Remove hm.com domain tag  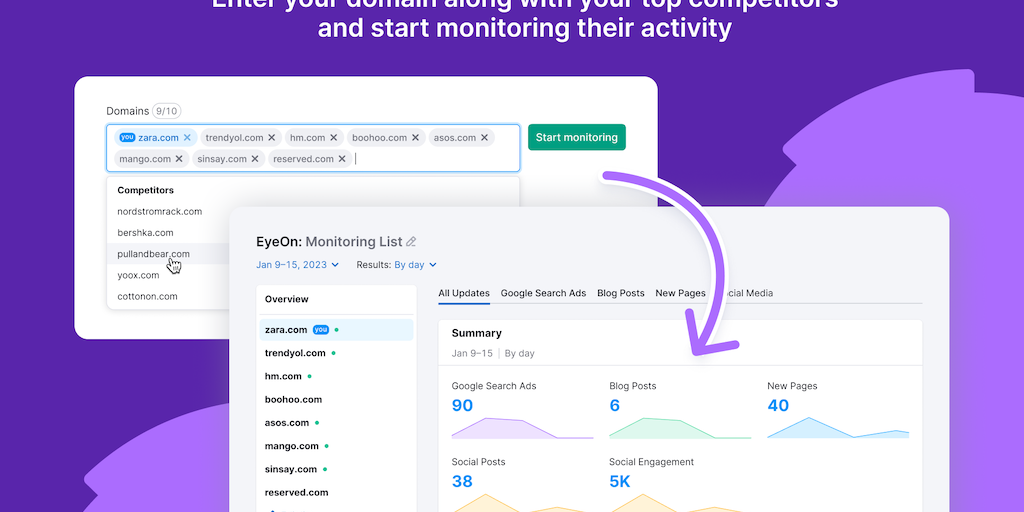coord(334,137)
